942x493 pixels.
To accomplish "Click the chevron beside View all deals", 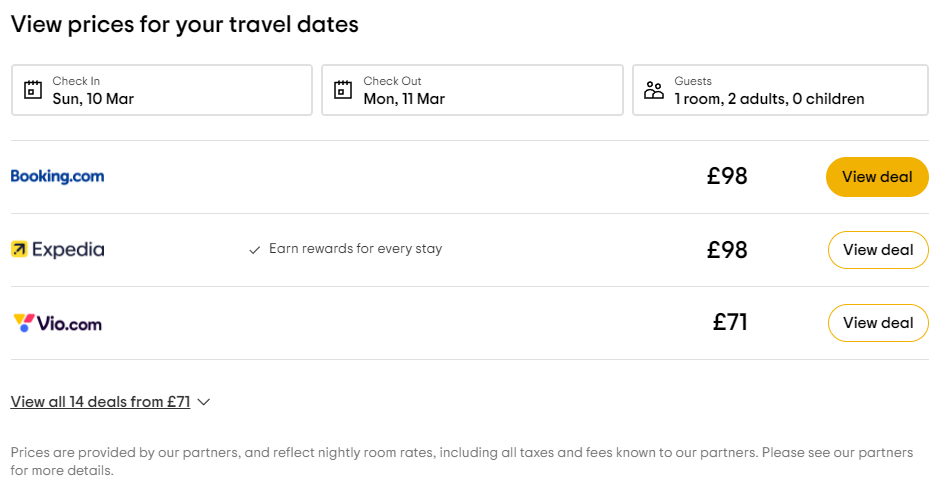I will [x=204, y=402].
